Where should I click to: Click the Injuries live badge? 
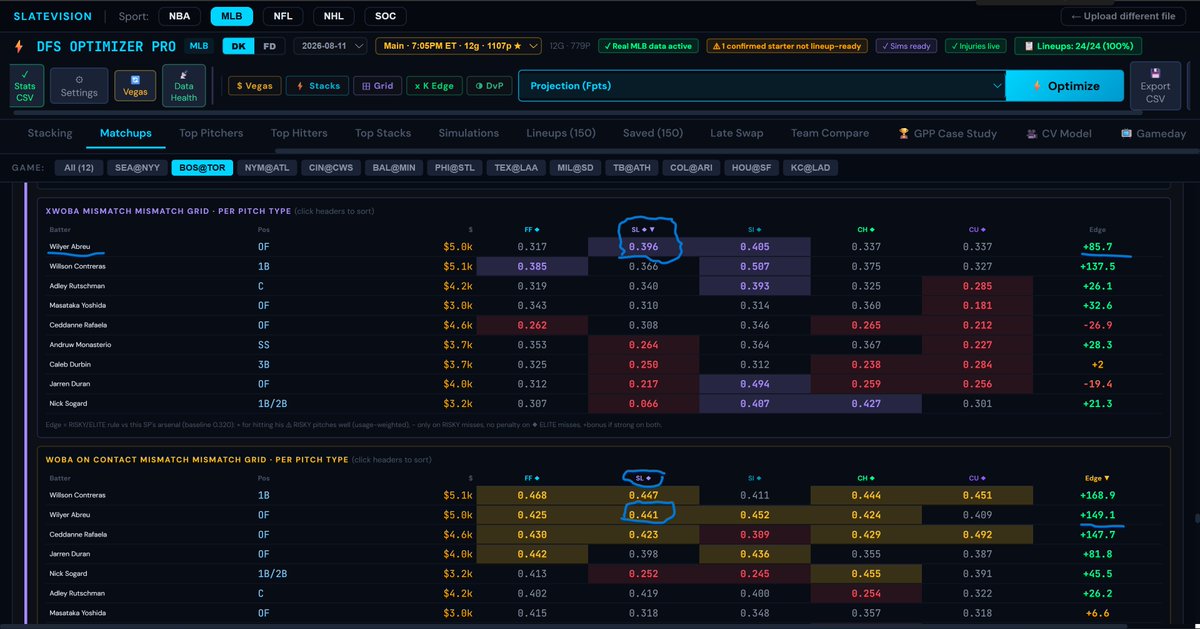pyautogui.click(x=975, y=46)
